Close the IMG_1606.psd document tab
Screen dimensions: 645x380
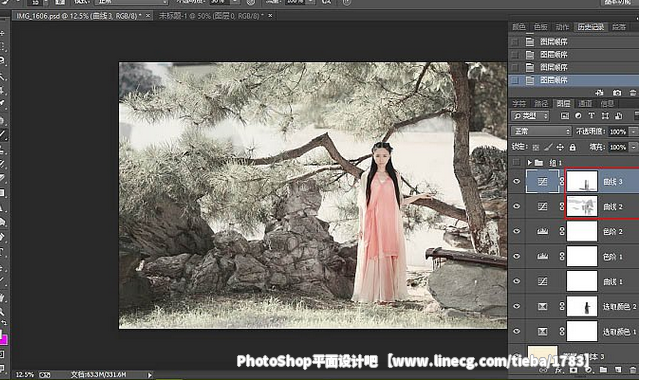[x=148, y=16]
